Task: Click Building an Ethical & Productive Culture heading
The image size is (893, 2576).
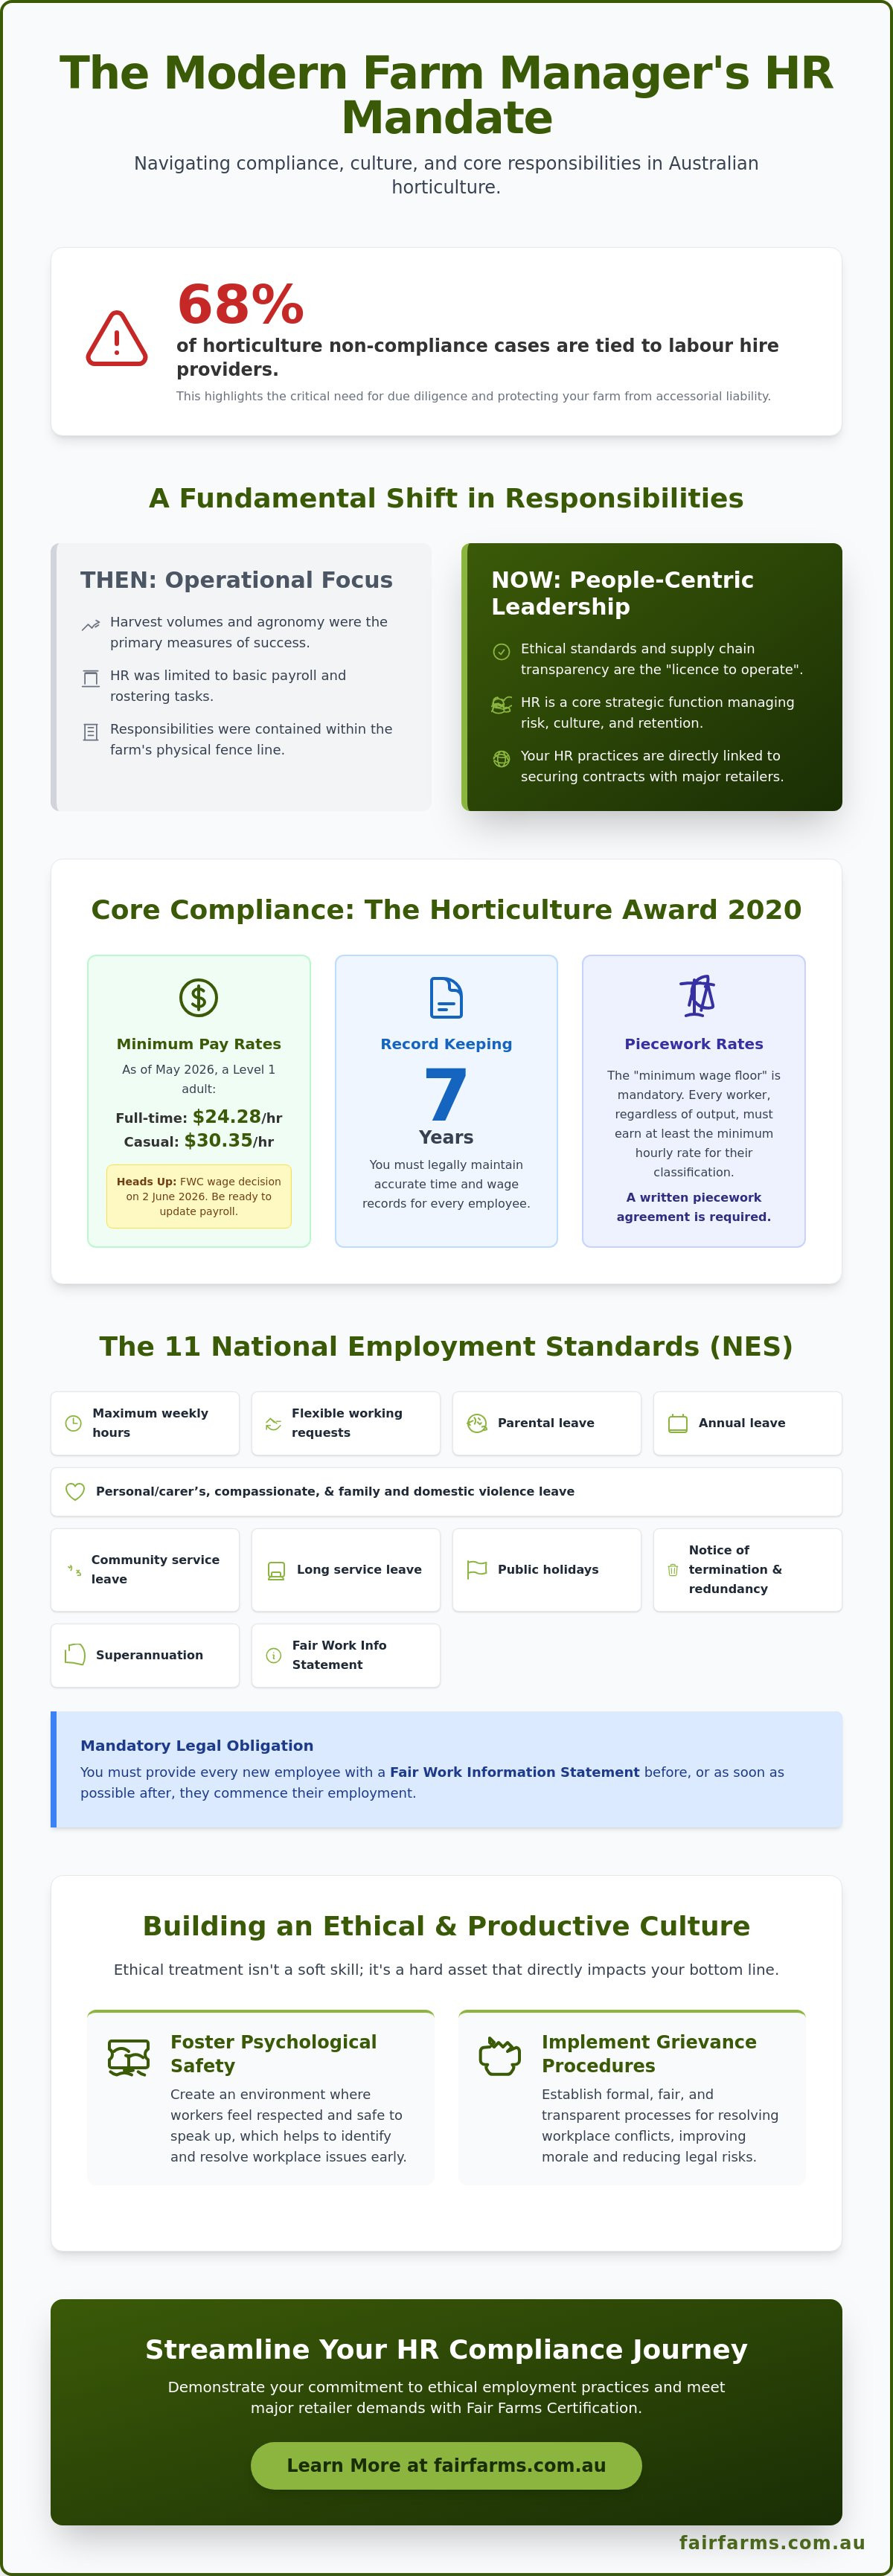Action: tap(446, 1925)
